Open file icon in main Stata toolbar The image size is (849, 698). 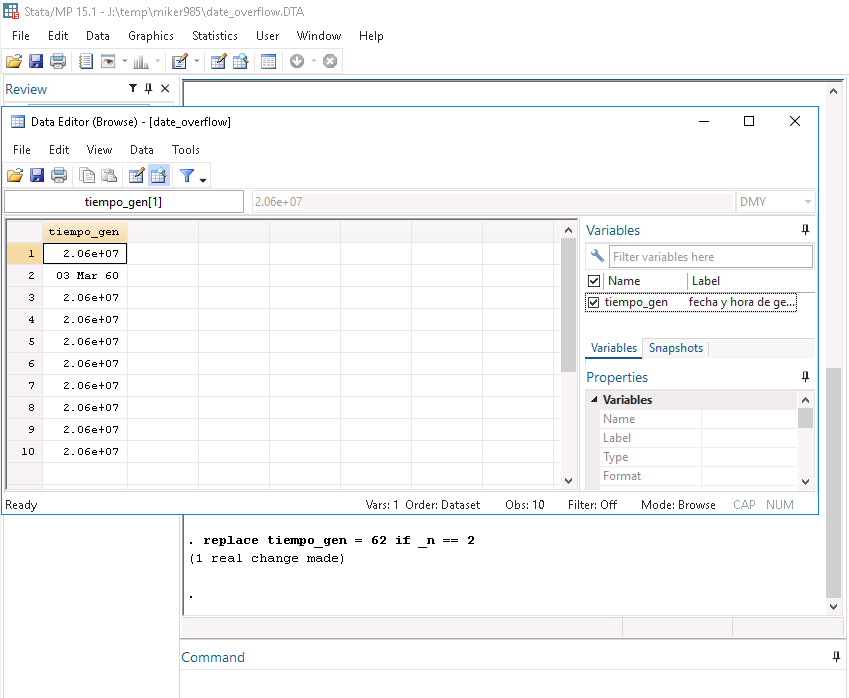pyautogui.click(x=14, y=61)
